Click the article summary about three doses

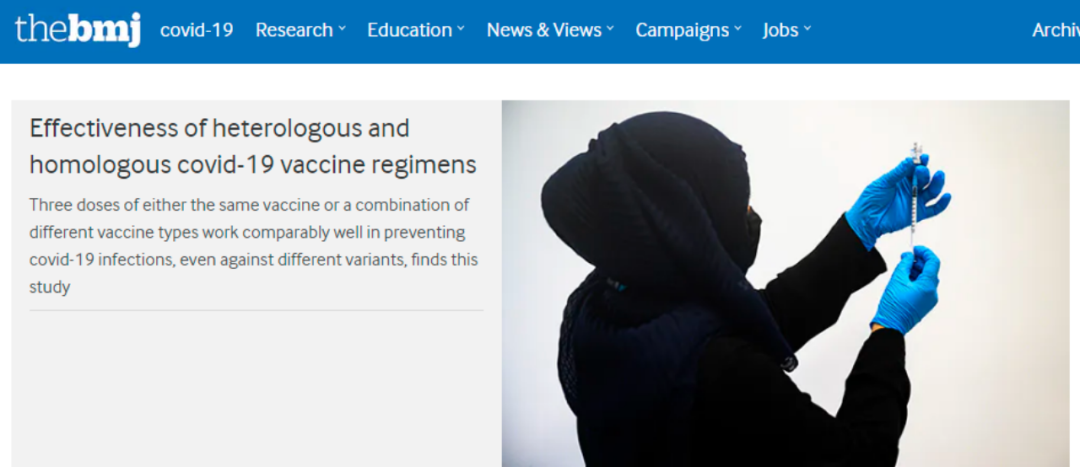(253, 246)
